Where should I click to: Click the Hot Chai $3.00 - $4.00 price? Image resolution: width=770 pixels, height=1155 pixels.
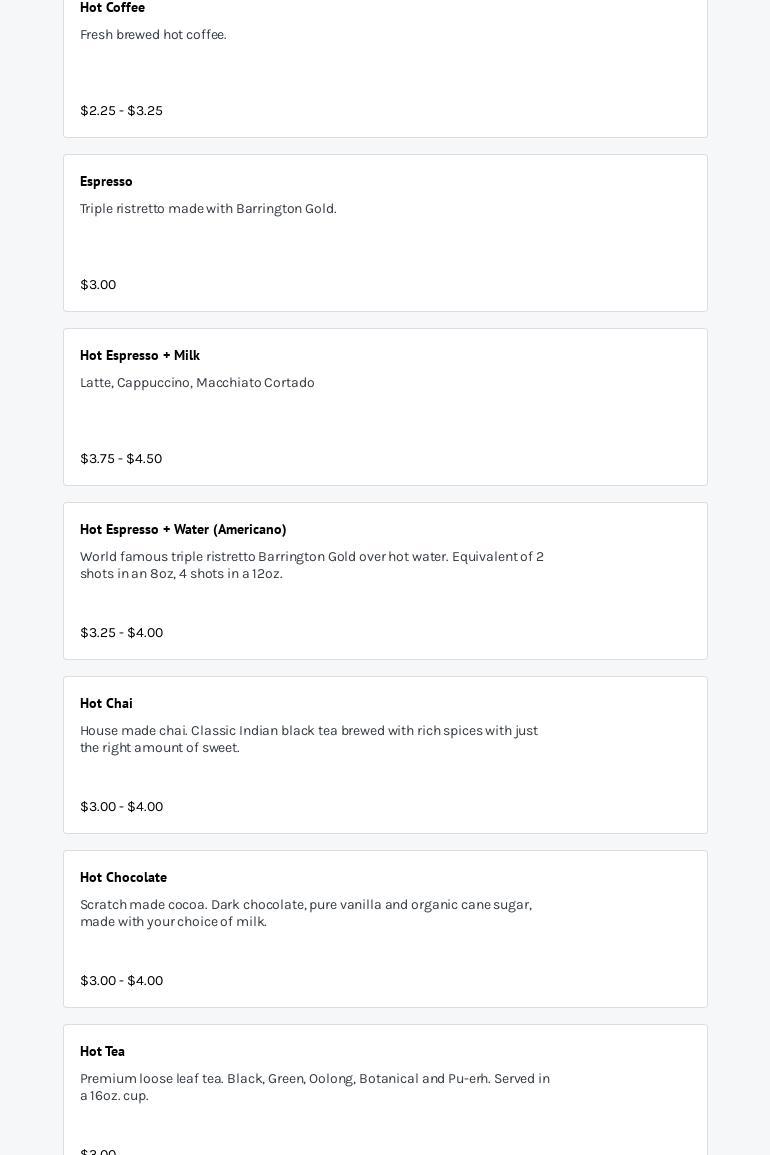click(121, 807)
